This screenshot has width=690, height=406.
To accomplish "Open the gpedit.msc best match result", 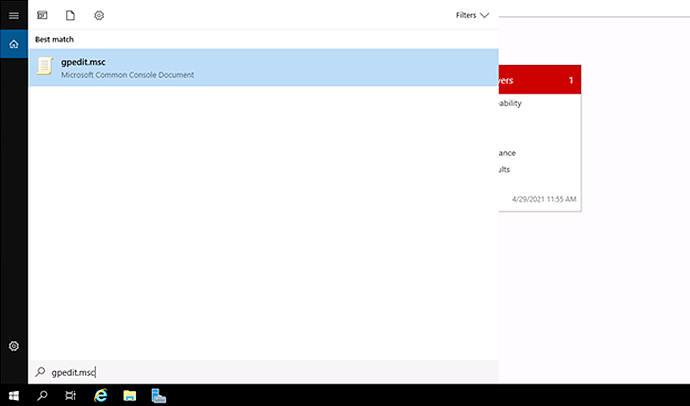I will (x=264, y=67).
